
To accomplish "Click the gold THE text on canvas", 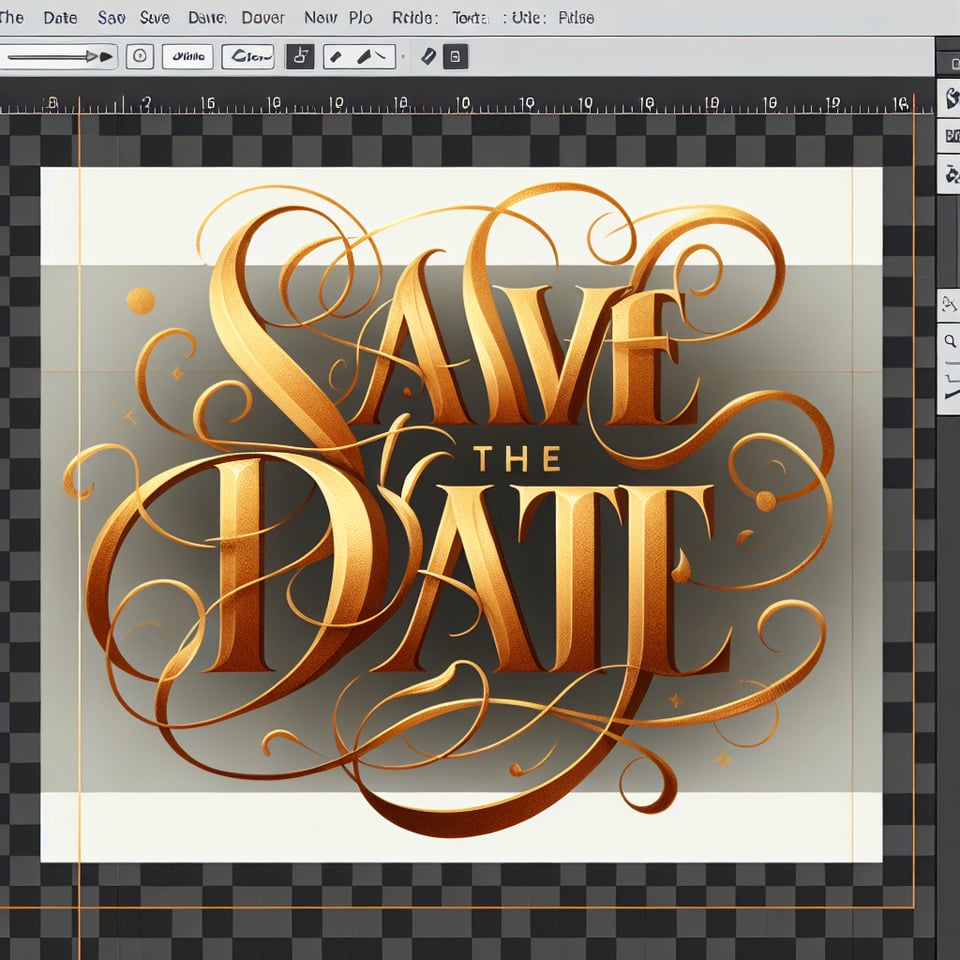I will tap(517, 459).
